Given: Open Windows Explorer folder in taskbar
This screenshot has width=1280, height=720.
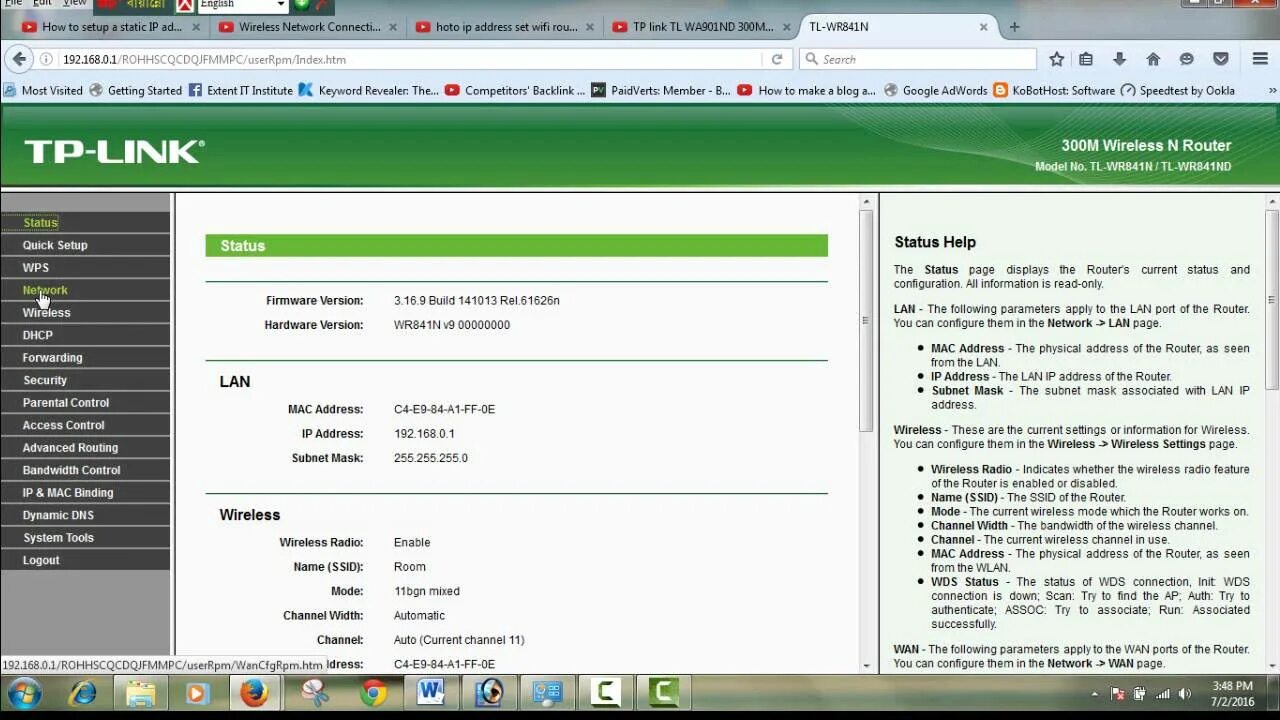Looking at the screenshot, I should (x=140, y=693).
